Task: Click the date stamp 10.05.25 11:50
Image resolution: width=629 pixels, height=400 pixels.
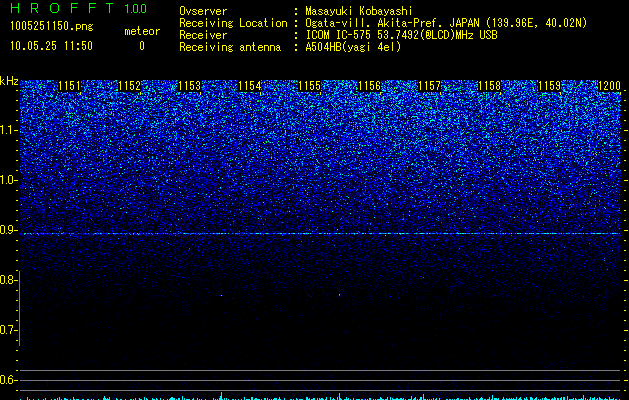Action: [51, 46]
